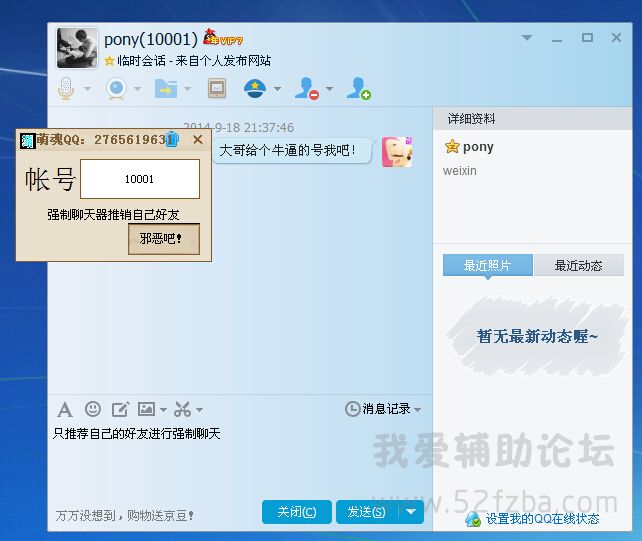Click the message text input area
The width and height of the screenshot is (642, 541).
240,459
